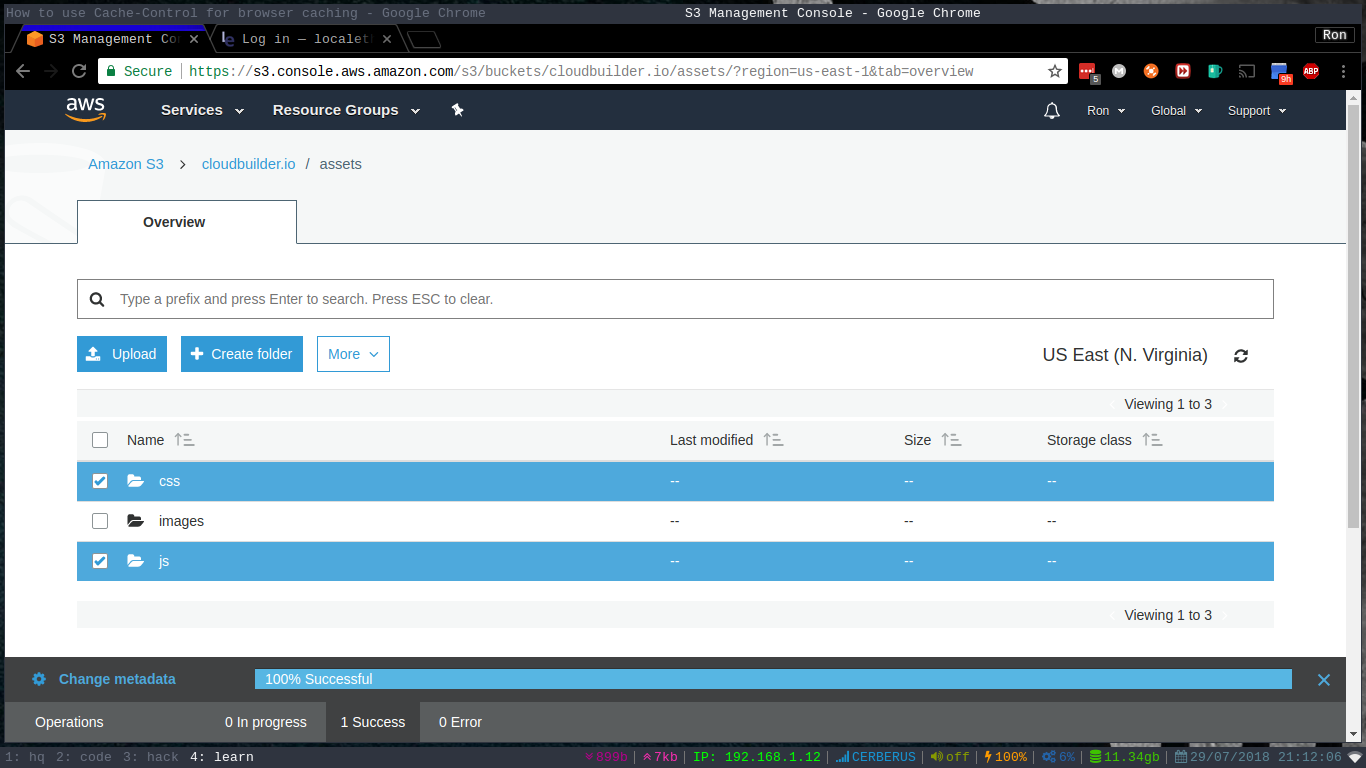Sort by Name using the sort icon
The image size is (1366, 768).
184,440
